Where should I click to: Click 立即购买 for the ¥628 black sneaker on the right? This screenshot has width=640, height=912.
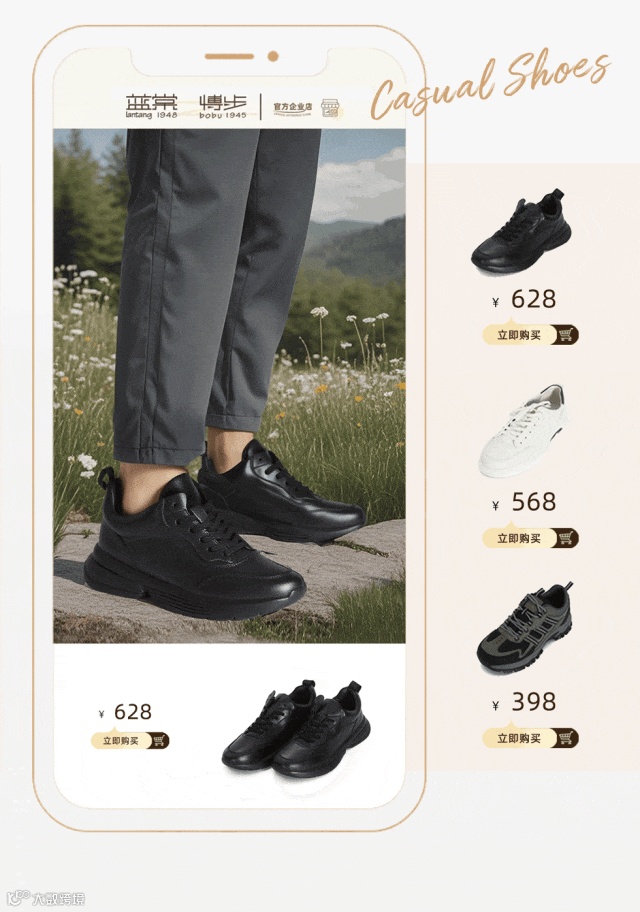(519, 335)
